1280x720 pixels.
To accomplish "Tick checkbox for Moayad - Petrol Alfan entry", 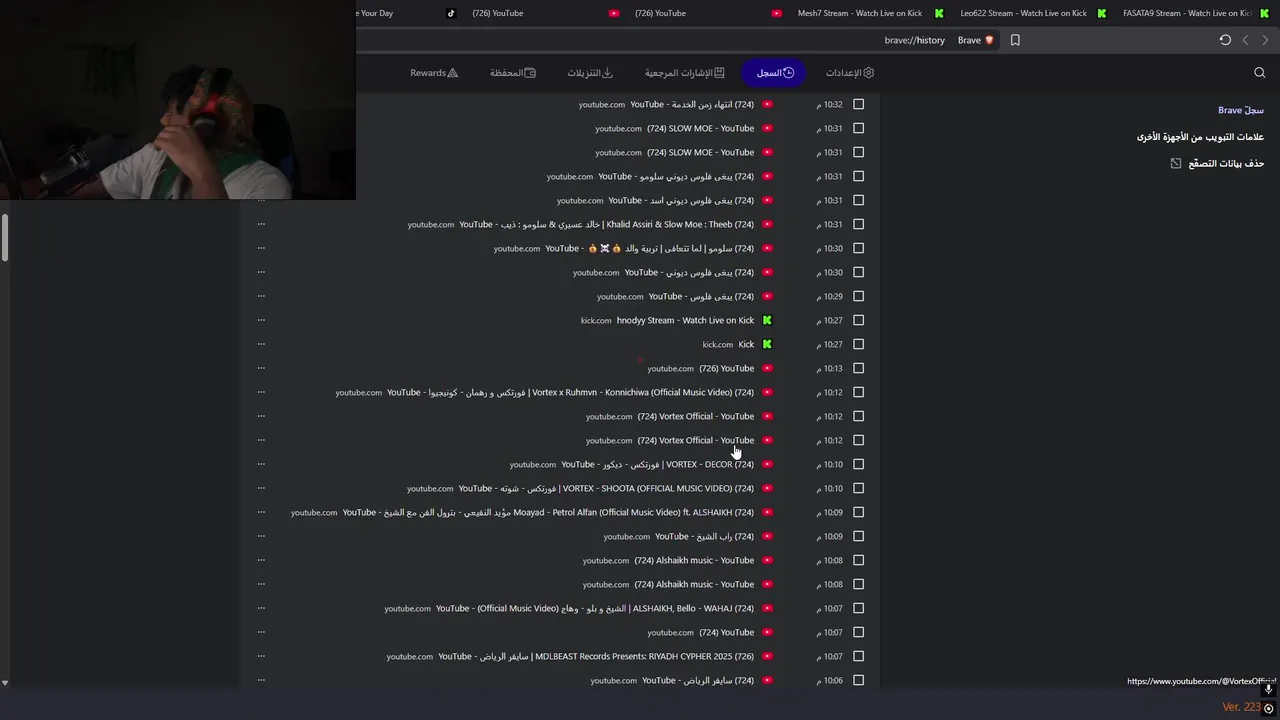I will 858,512.
